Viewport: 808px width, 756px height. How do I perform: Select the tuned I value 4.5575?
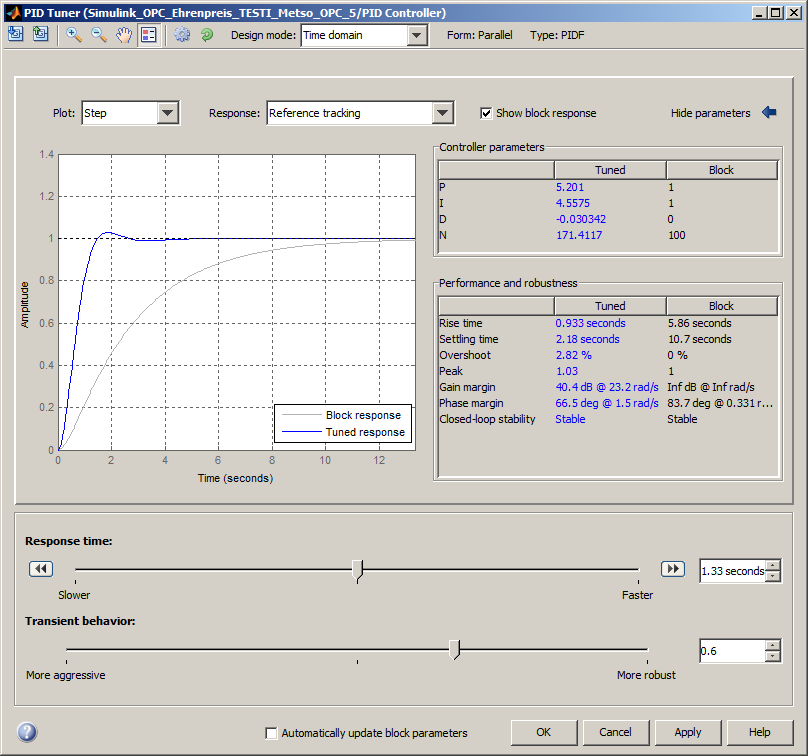[x=573, y=203]
